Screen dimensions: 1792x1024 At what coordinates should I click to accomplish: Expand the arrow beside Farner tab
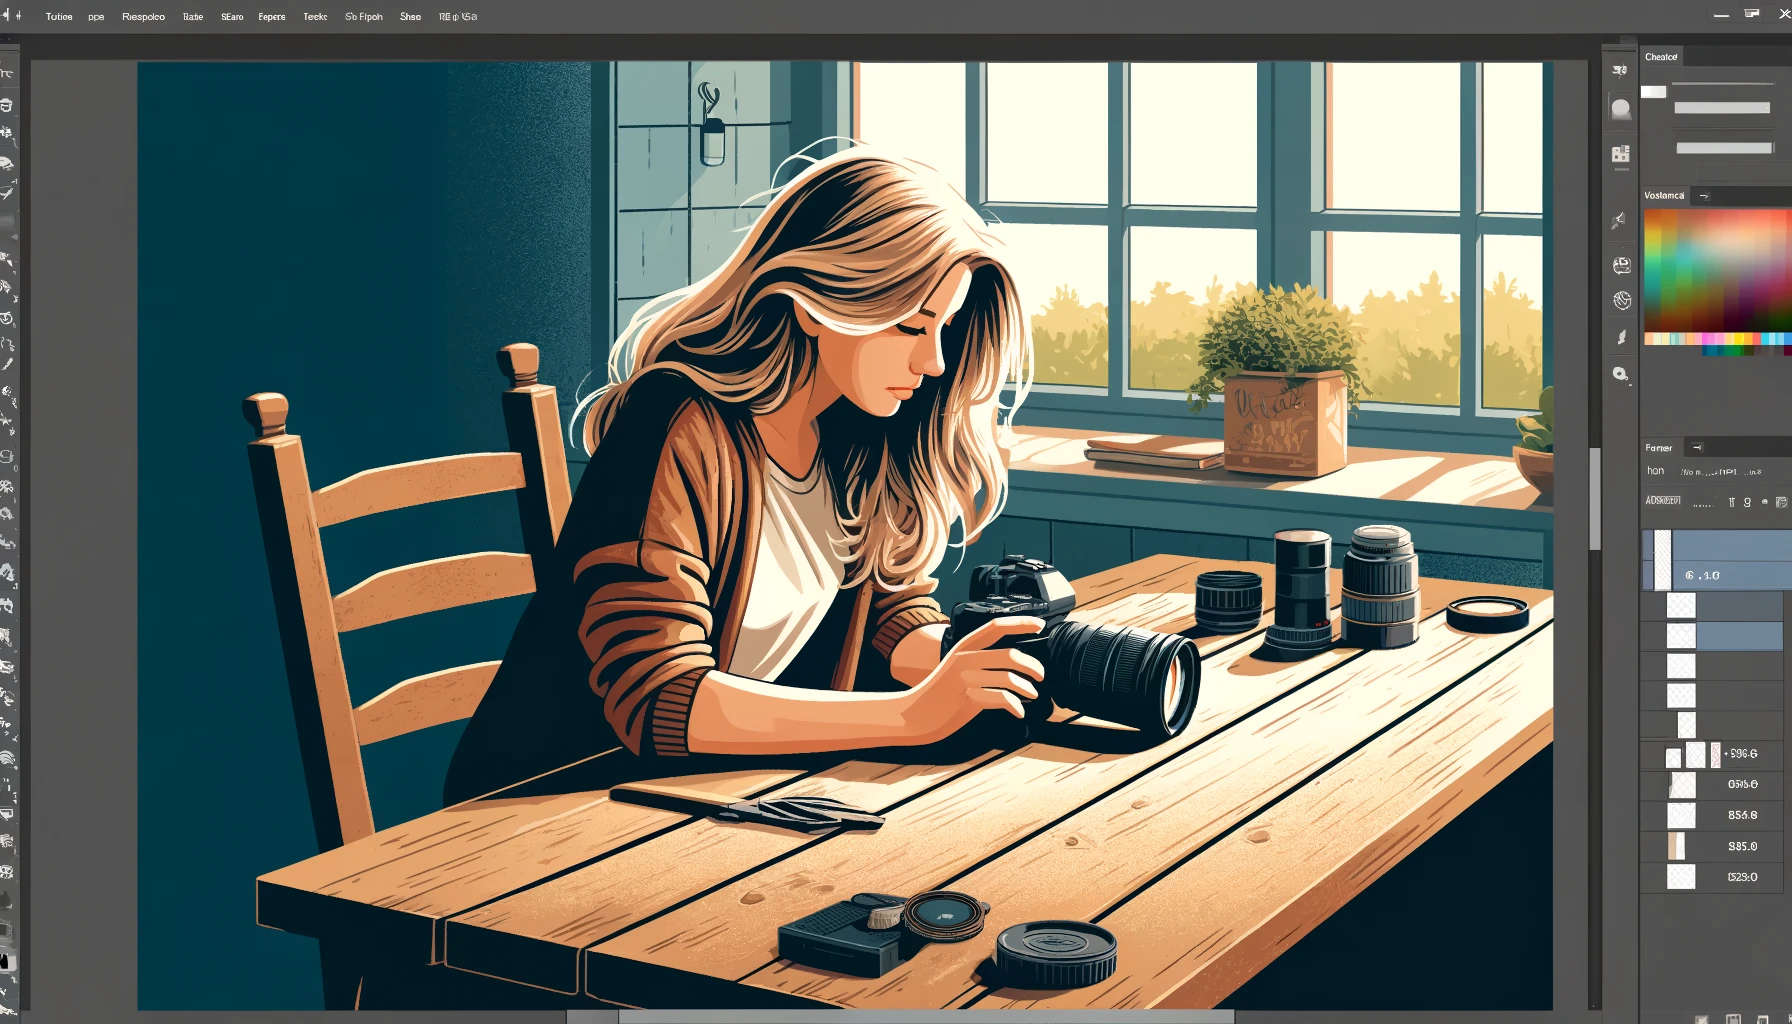1697,448
